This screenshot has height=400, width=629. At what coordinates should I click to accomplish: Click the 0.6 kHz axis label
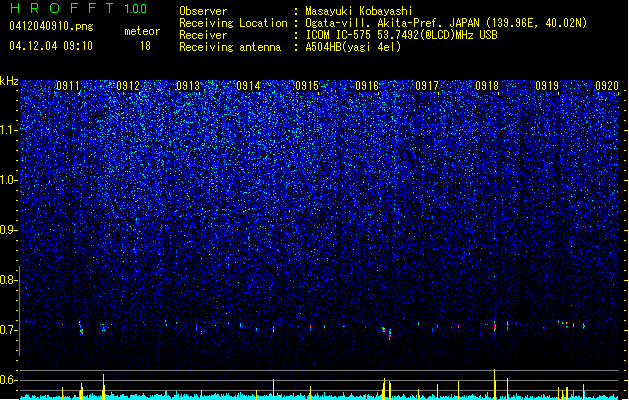[9, 380]
